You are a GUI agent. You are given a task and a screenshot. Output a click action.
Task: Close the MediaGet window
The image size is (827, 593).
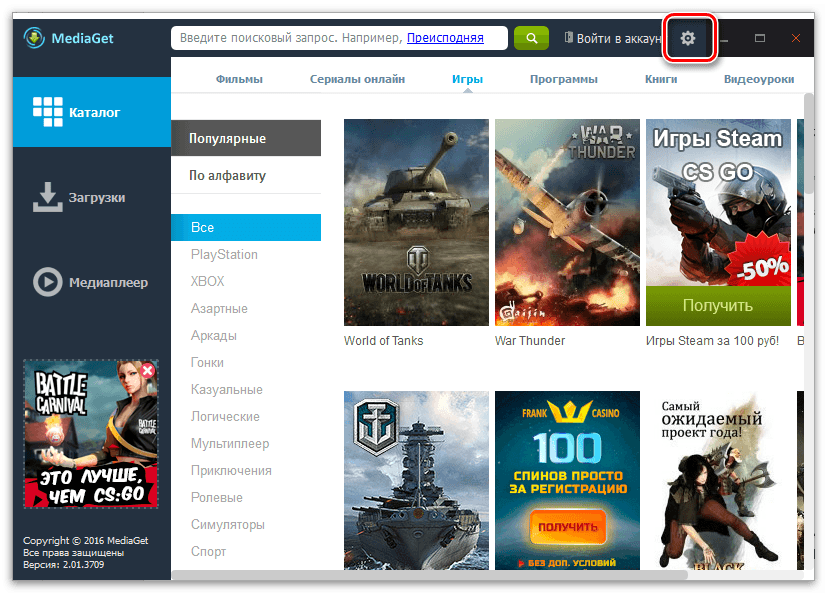(x=796, y=38)
